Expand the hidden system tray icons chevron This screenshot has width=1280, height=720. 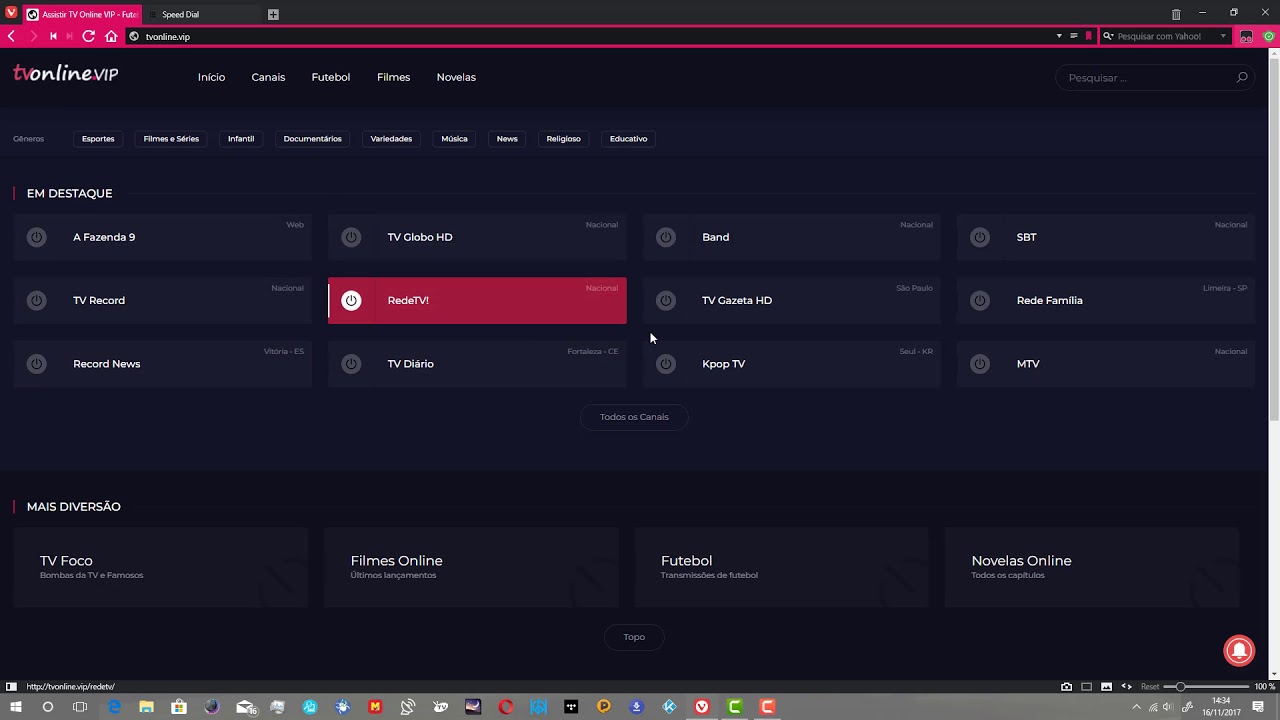point(1136,707)
